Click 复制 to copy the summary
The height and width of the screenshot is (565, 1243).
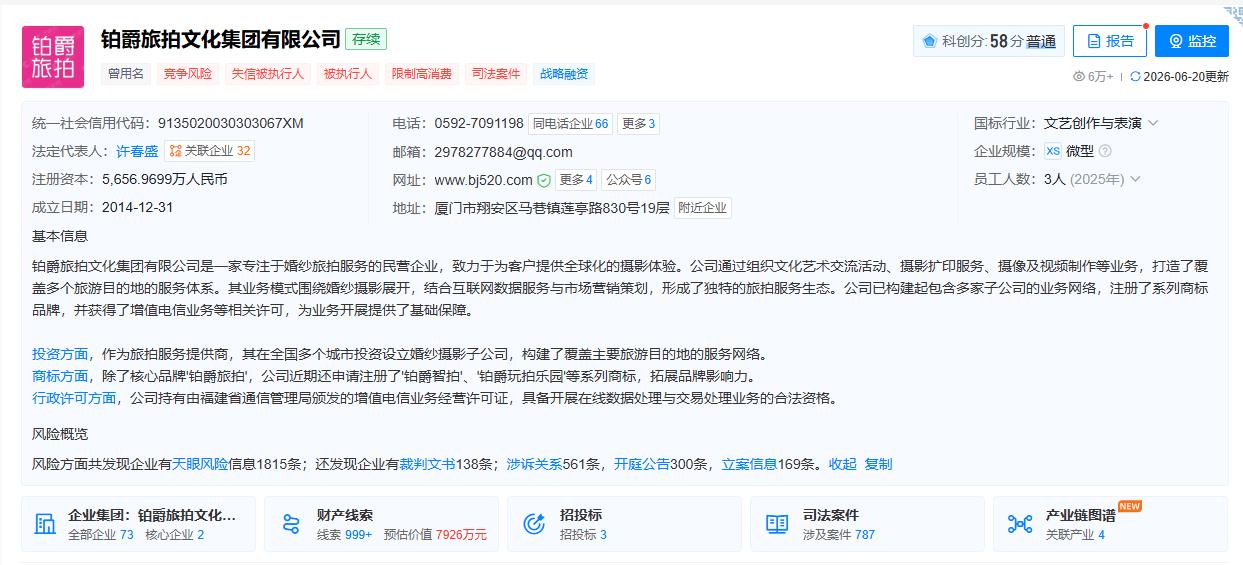(878, 464)
